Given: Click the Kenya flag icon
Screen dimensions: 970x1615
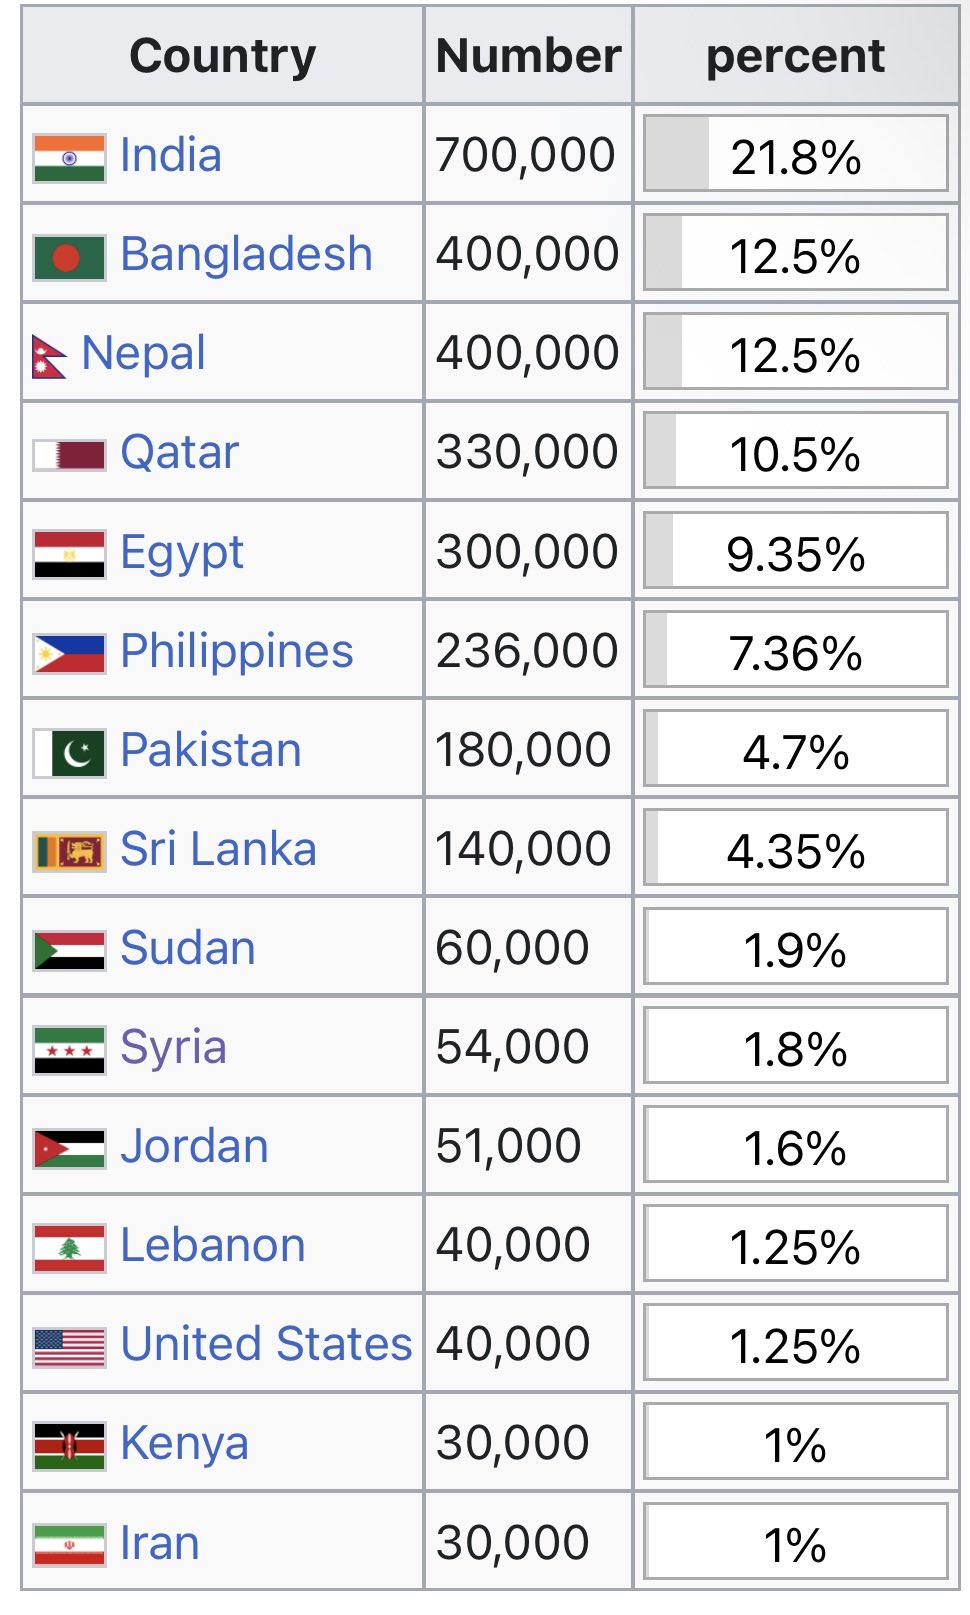Looking at the screenshot, I should [69, 1446].
